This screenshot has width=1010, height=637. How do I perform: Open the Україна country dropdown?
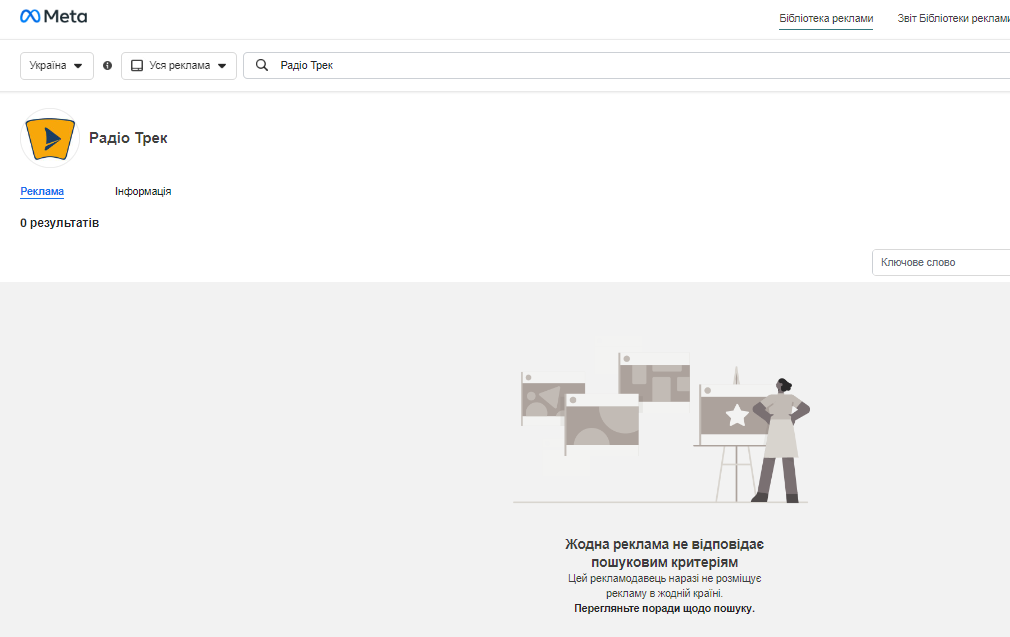pyautogui.click(x=57, y=66)
